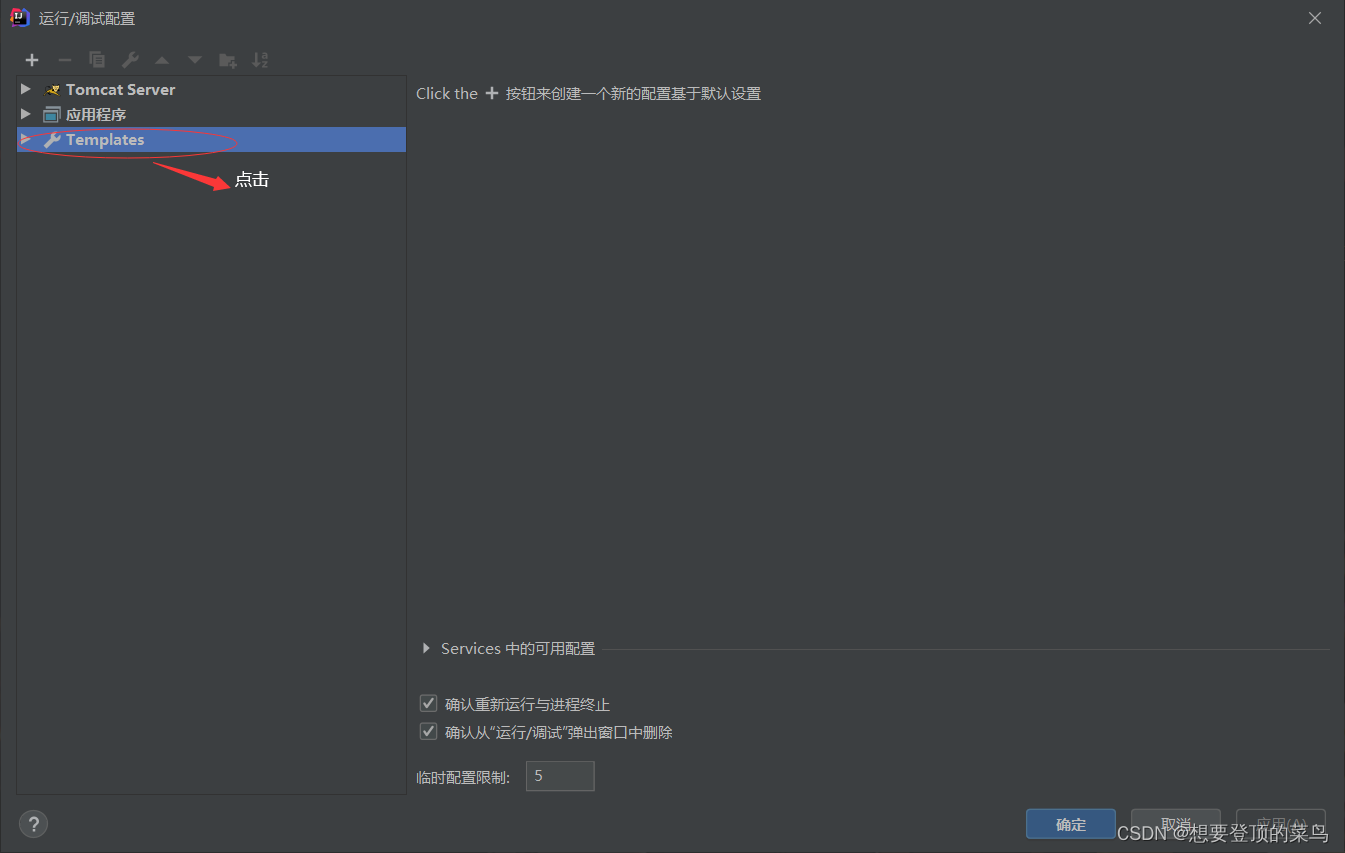This screenshot has width=1345, height=853.
Task: Click the 临时配置限制 label text
Action: 463,777
